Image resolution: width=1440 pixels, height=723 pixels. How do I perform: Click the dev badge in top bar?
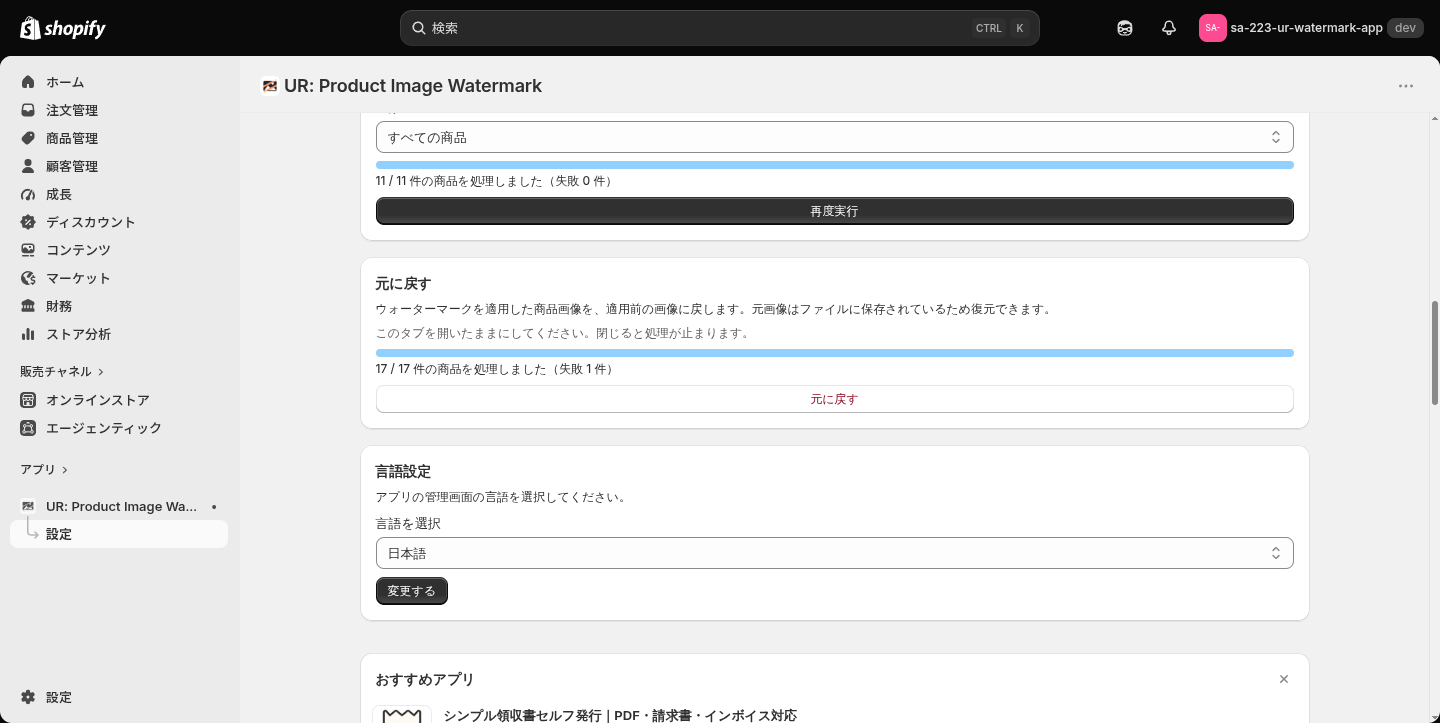coord(1405,28)
